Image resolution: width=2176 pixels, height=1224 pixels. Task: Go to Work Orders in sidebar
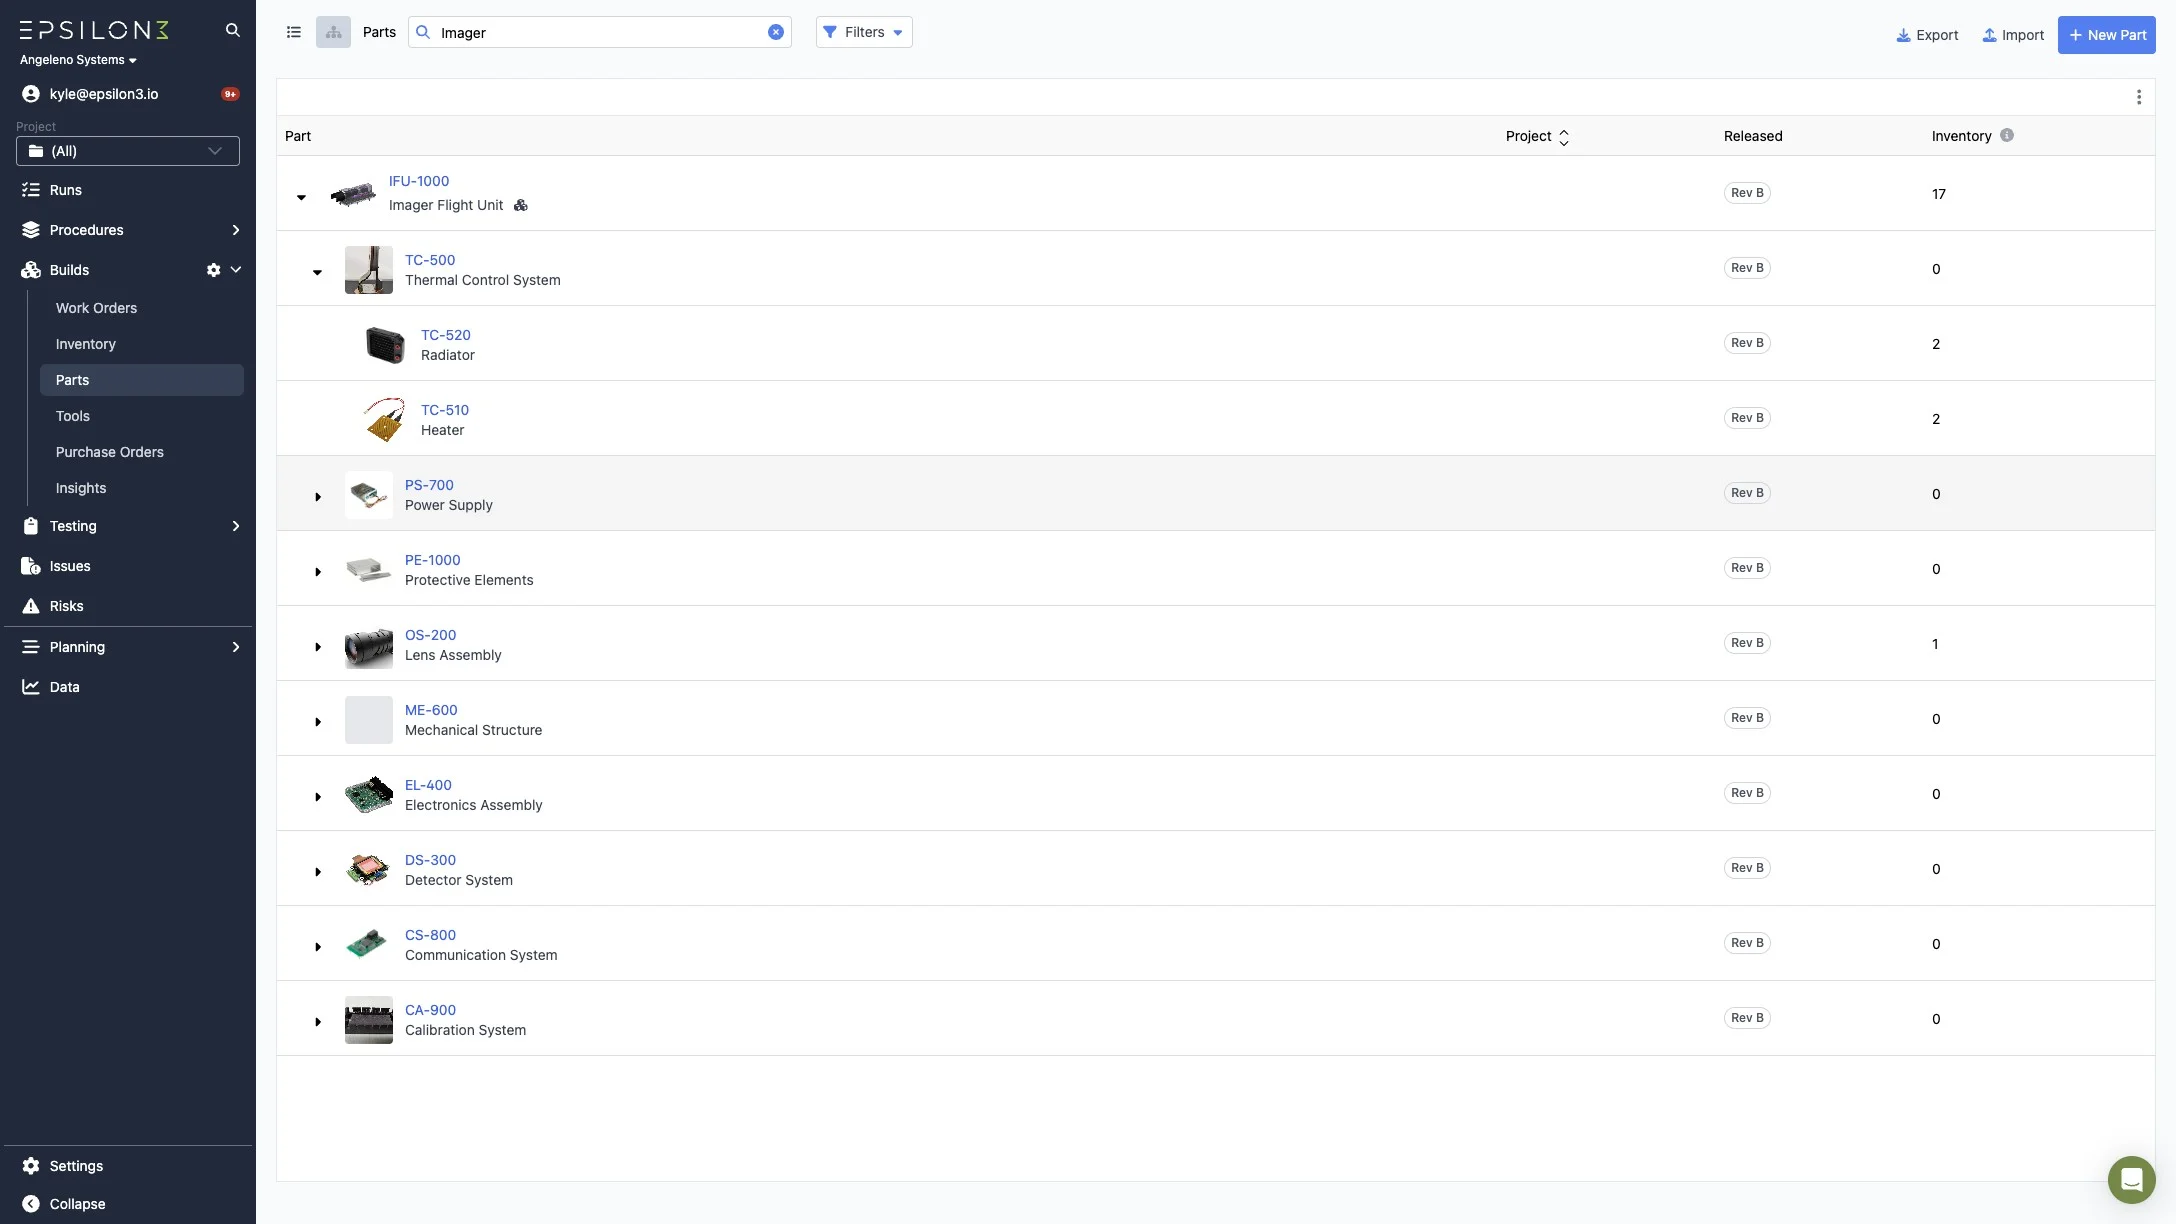tap(96, 308)
